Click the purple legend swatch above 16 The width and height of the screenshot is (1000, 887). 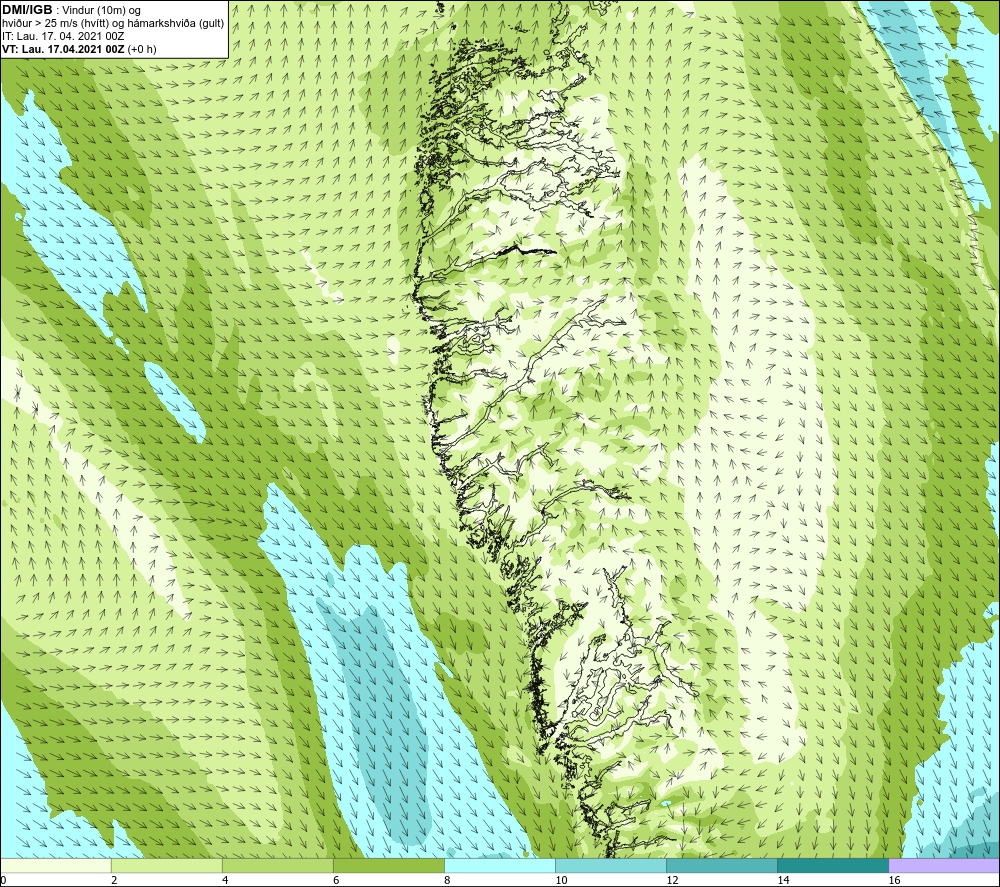(x=944, y=866)
